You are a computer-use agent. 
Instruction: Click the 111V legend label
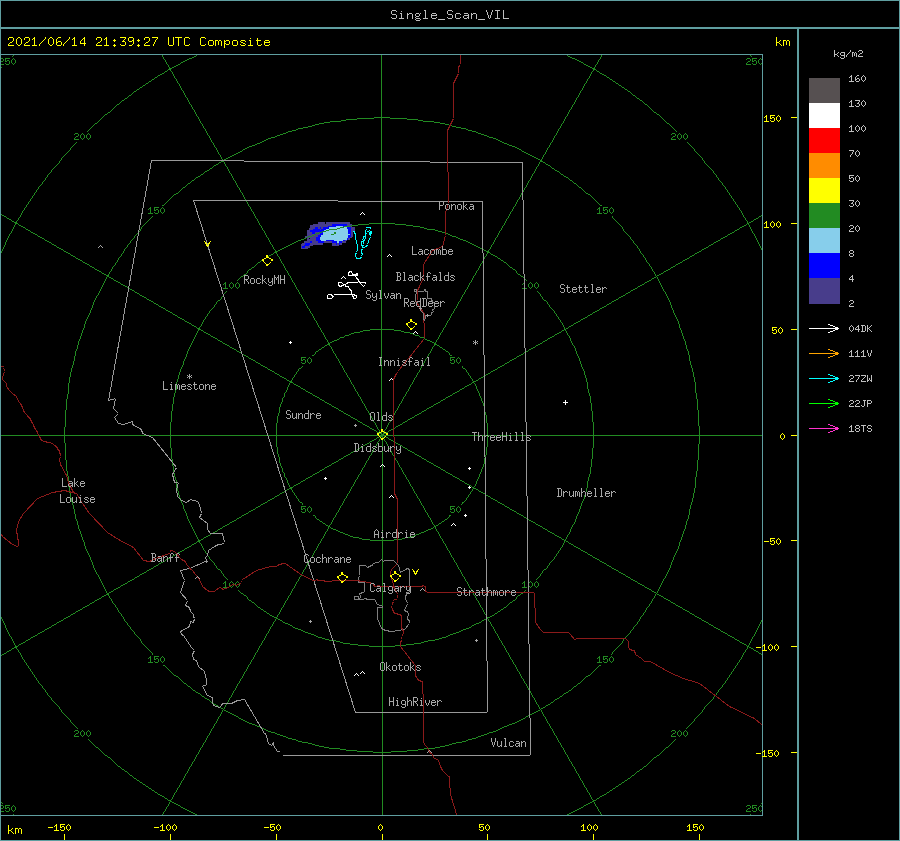pyautogui.click(x=860, y=354)
